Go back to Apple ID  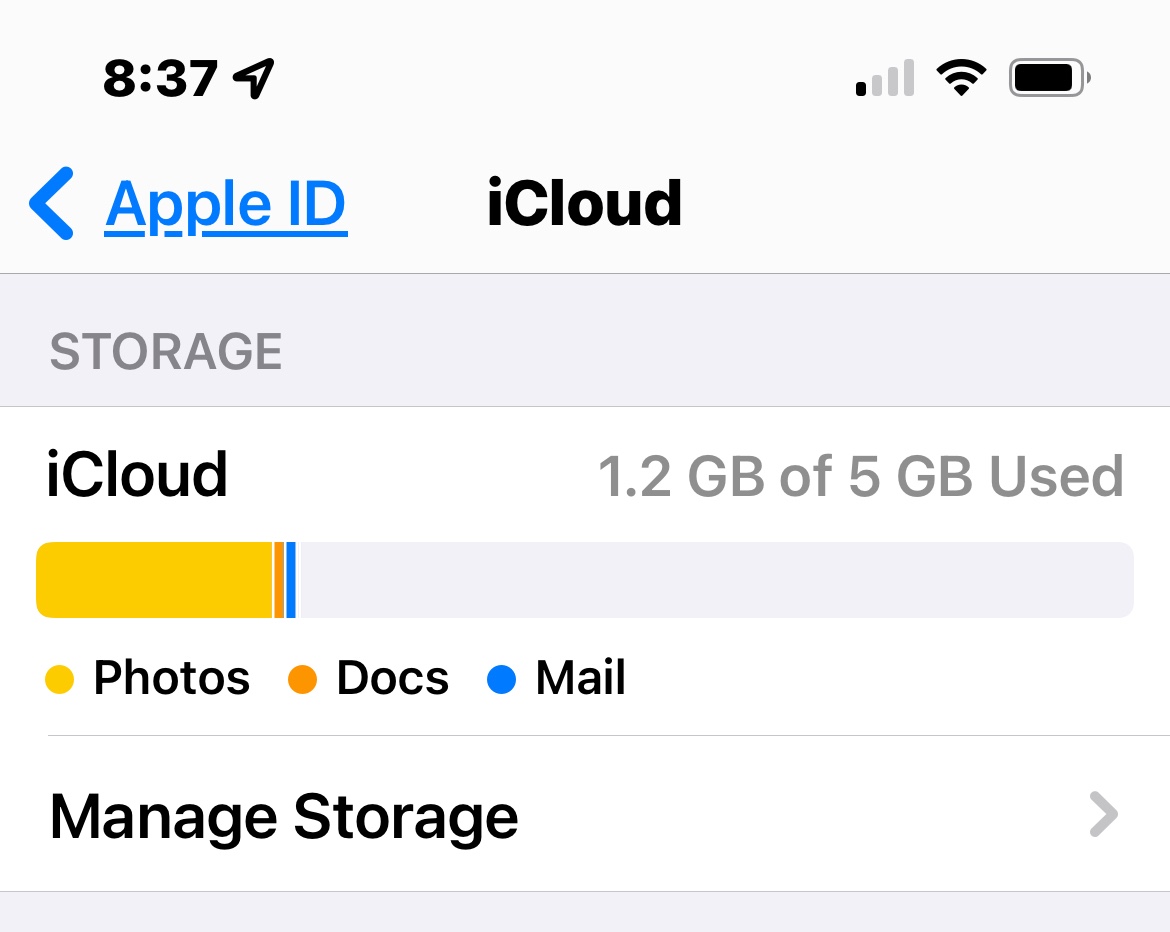point(226,204)
